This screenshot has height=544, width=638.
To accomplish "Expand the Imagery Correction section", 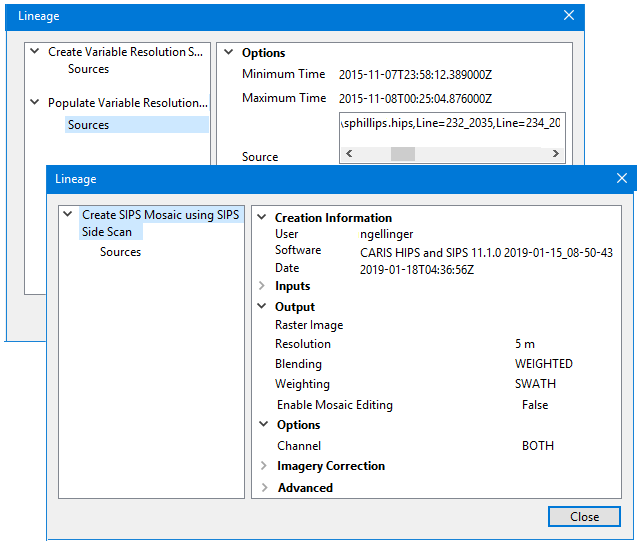I will click(263, 466).
